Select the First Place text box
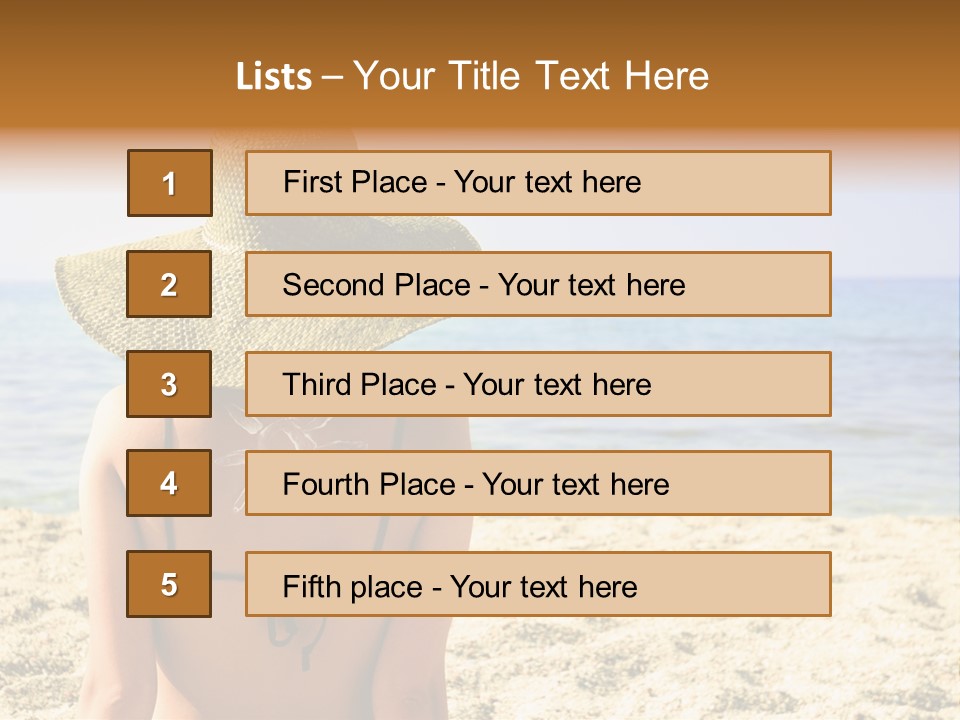Screen dimensions: 960x720 [538, 183]
